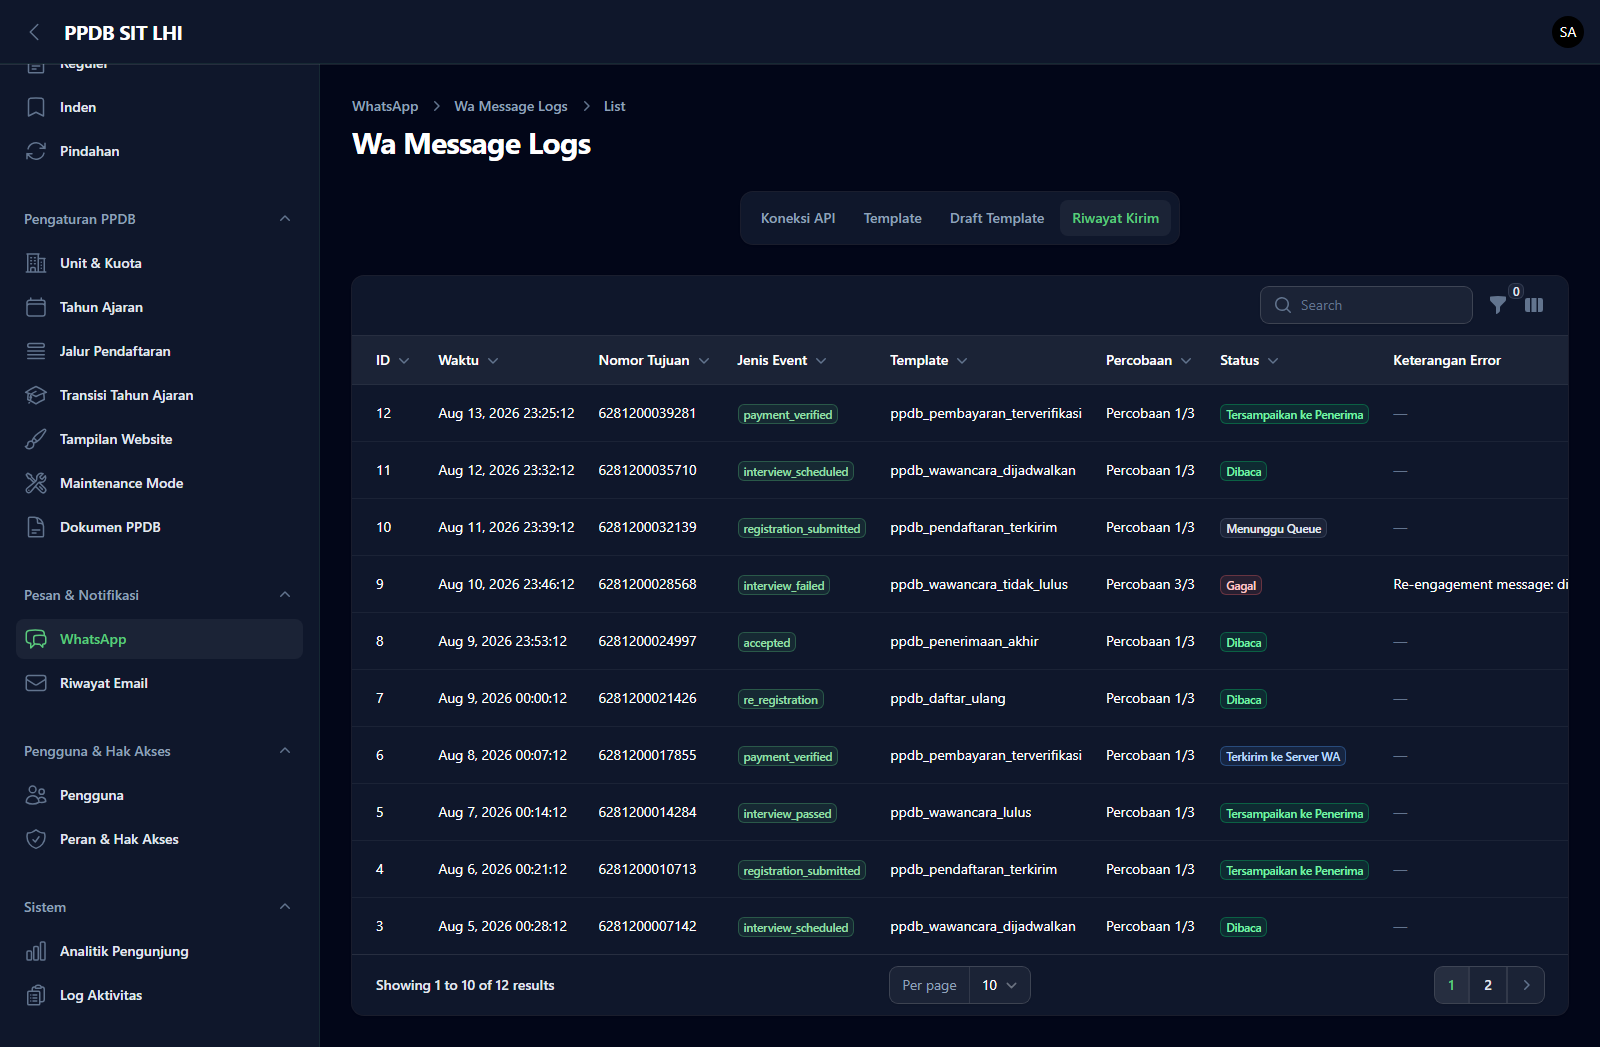Select page 1 in pagination
The width and height of the screenshot is (1600, 1047).
point(1451,985)
